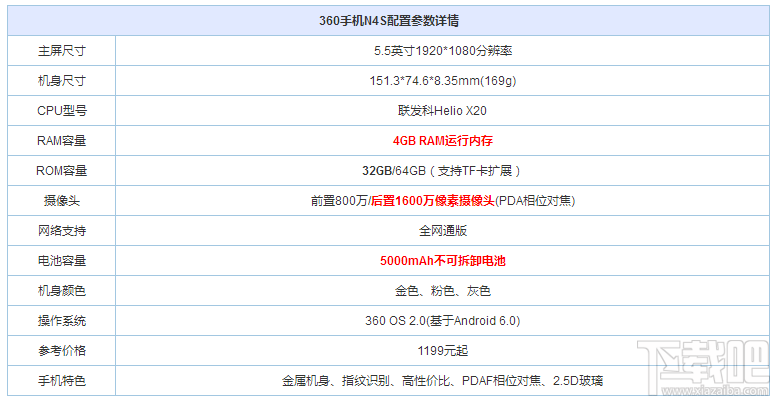The height and width of the screenshot is (401, 777).
Task: Select the 机身颜色 row label
Action: pos(61,291)
